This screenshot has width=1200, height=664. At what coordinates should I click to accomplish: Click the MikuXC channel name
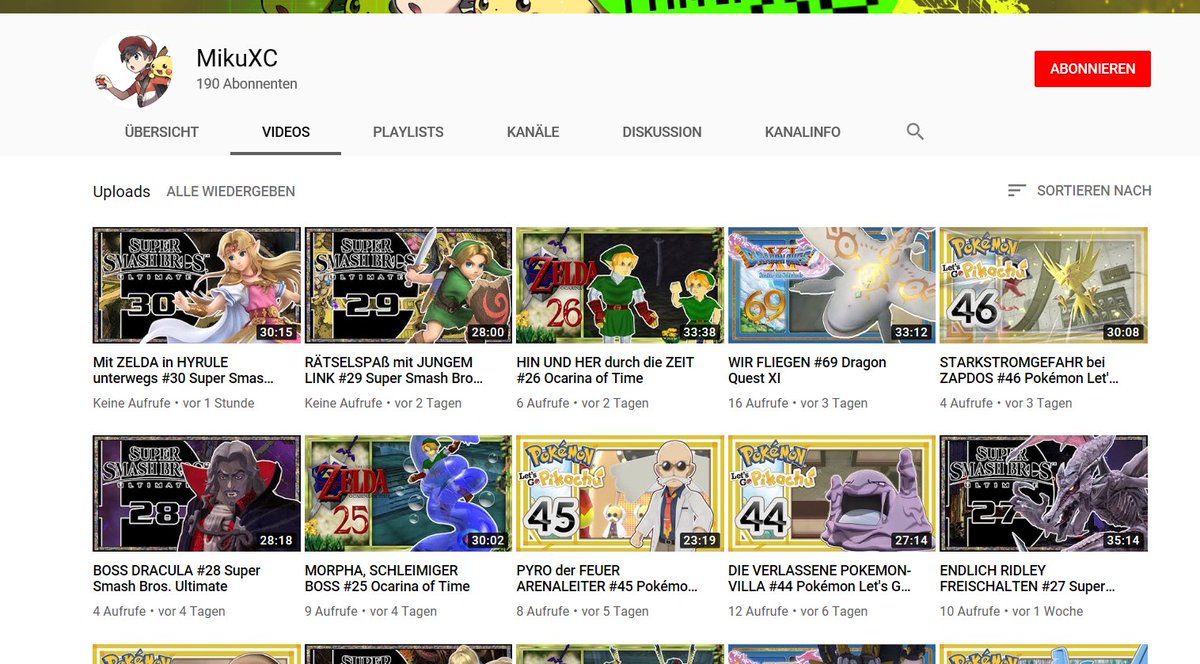click(x=237, y=58)
